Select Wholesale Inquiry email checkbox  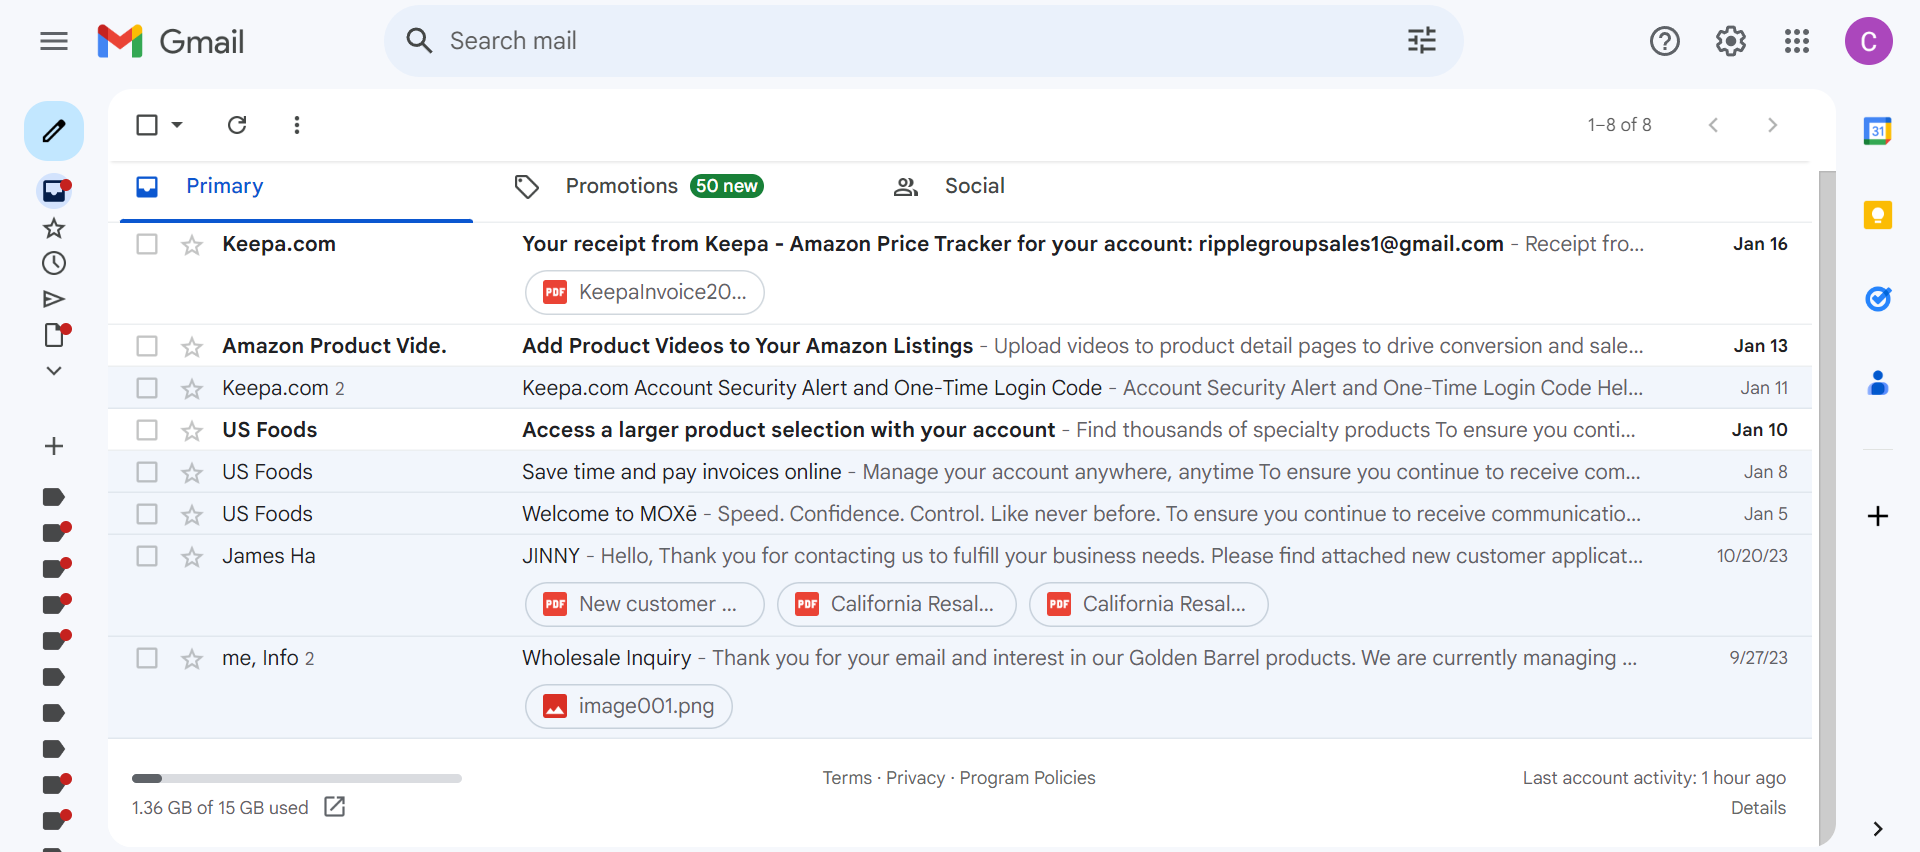click(147, 658)
